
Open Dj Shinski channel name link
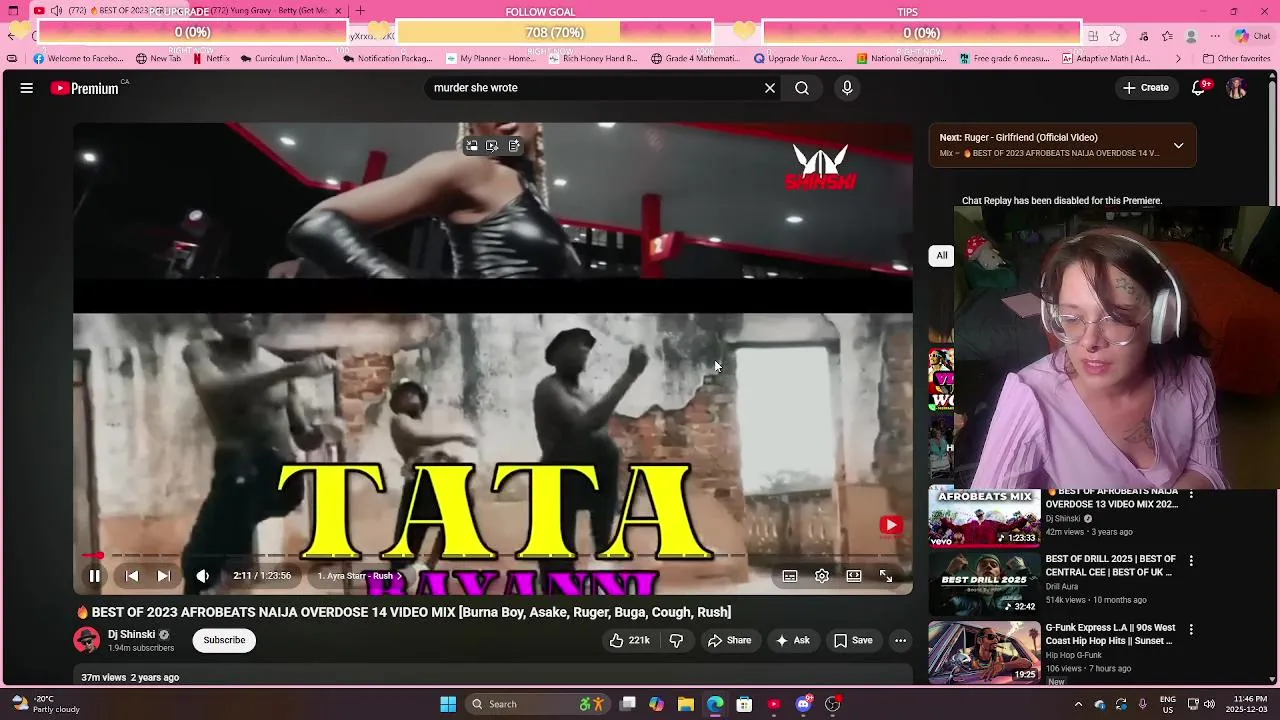(x=131, y=634)
